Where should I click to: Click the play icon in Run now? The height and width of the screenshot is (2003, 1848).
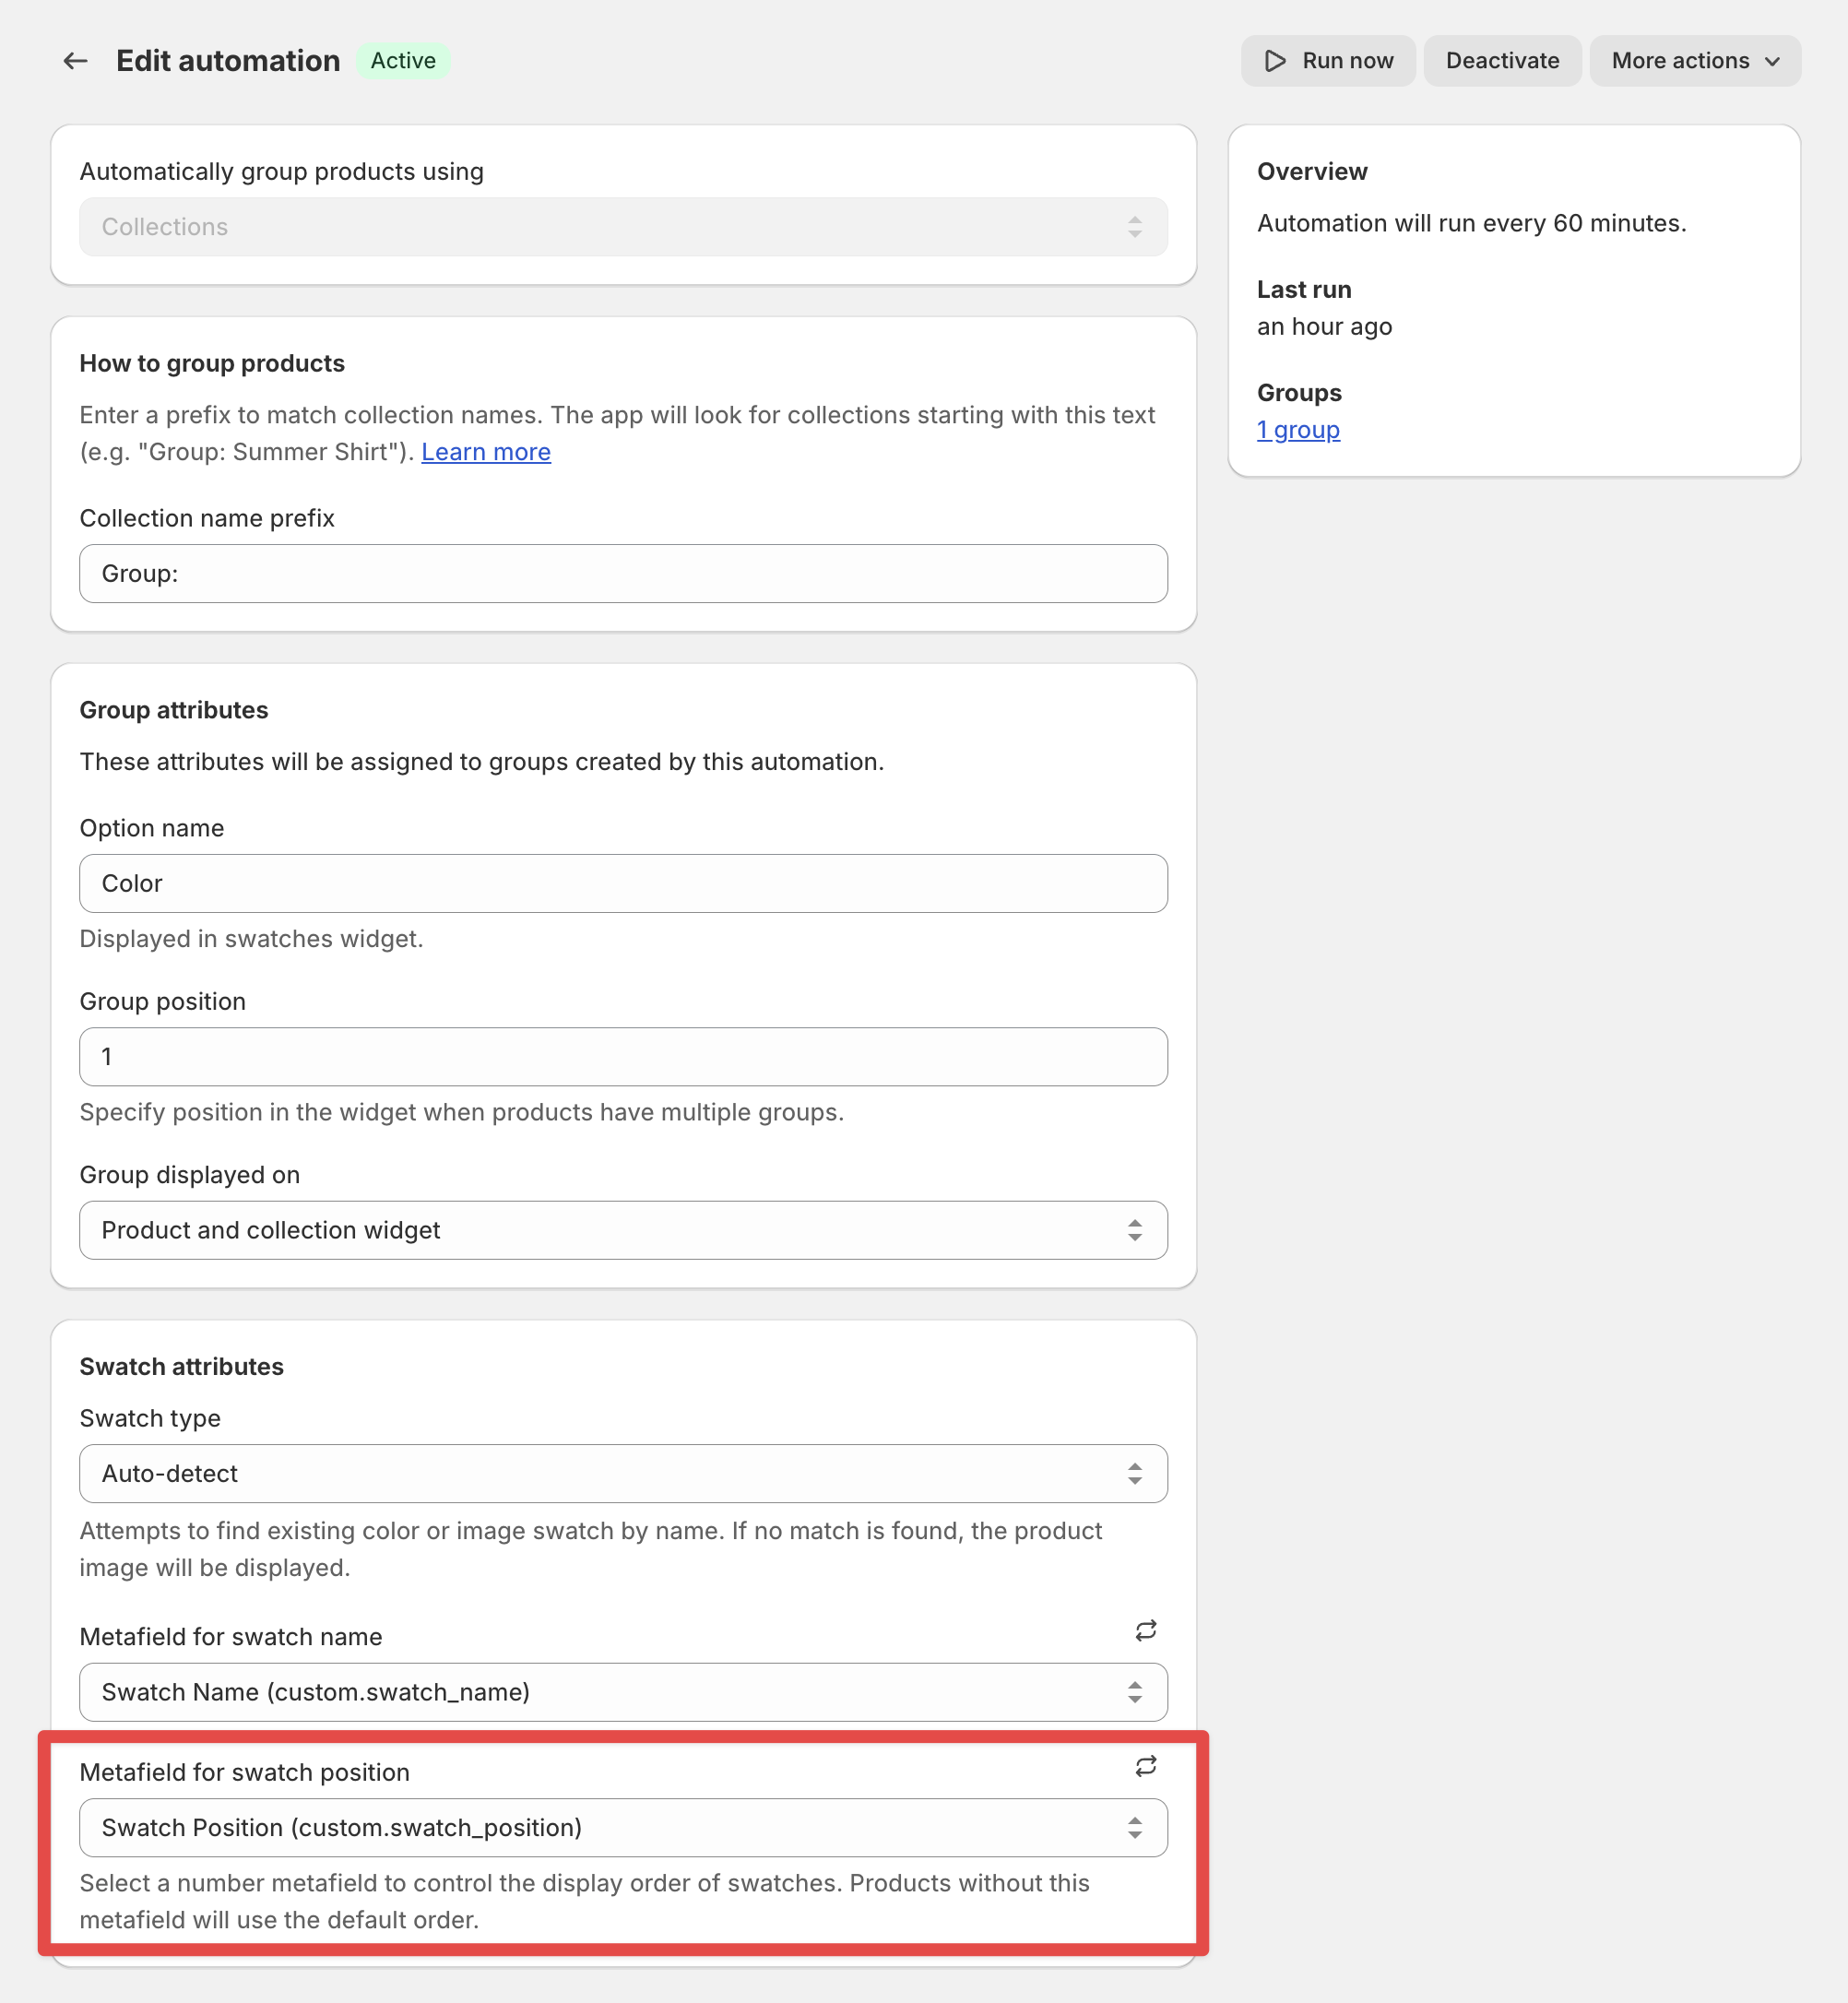click(1274, 61)
